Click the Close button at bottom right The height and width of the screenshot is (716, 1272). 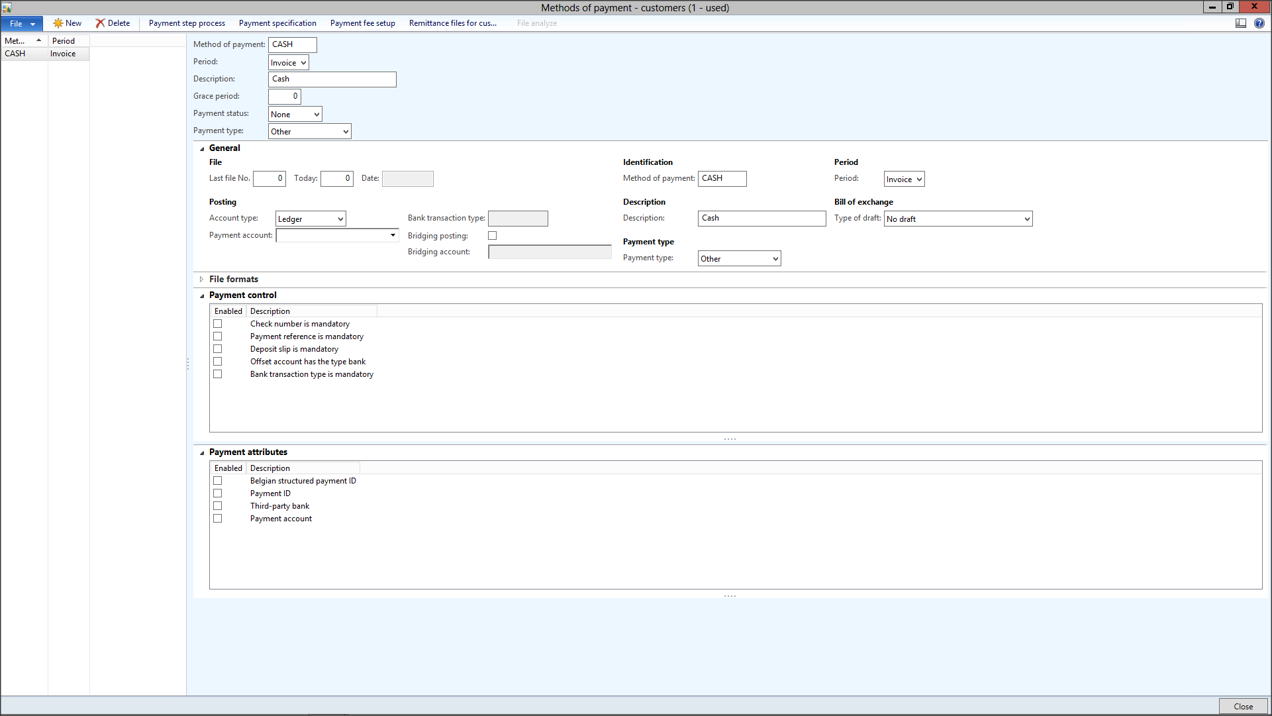(x=1243, y=706)
